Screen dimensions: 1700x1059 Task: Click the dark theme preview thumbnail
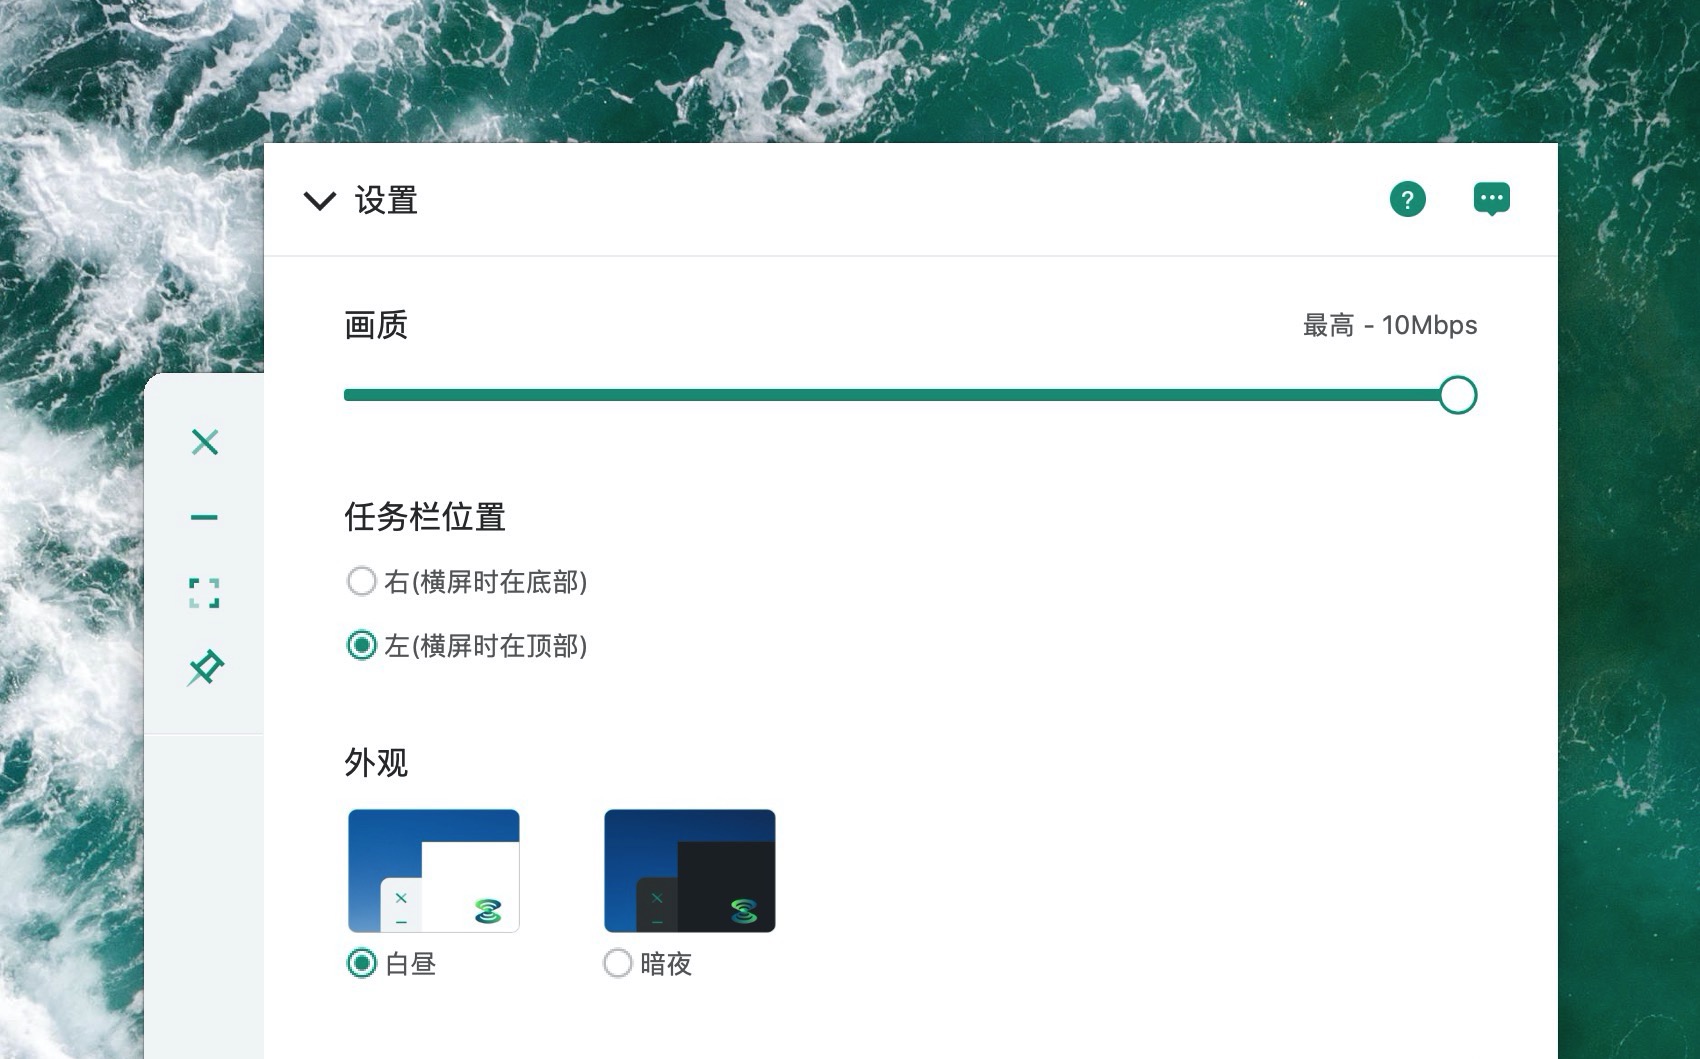tap(690, 871)
